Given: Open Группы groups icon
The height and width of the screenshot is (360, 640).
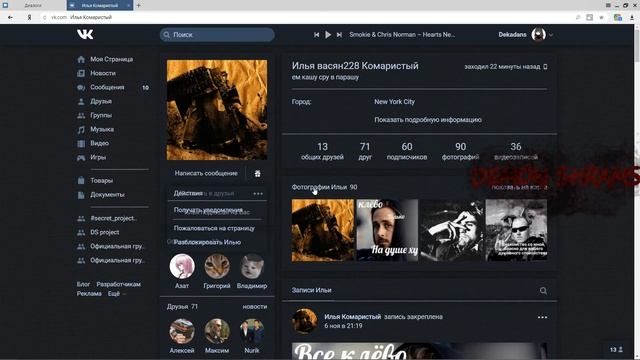Looking at the screenshot, I should point(81,116).
